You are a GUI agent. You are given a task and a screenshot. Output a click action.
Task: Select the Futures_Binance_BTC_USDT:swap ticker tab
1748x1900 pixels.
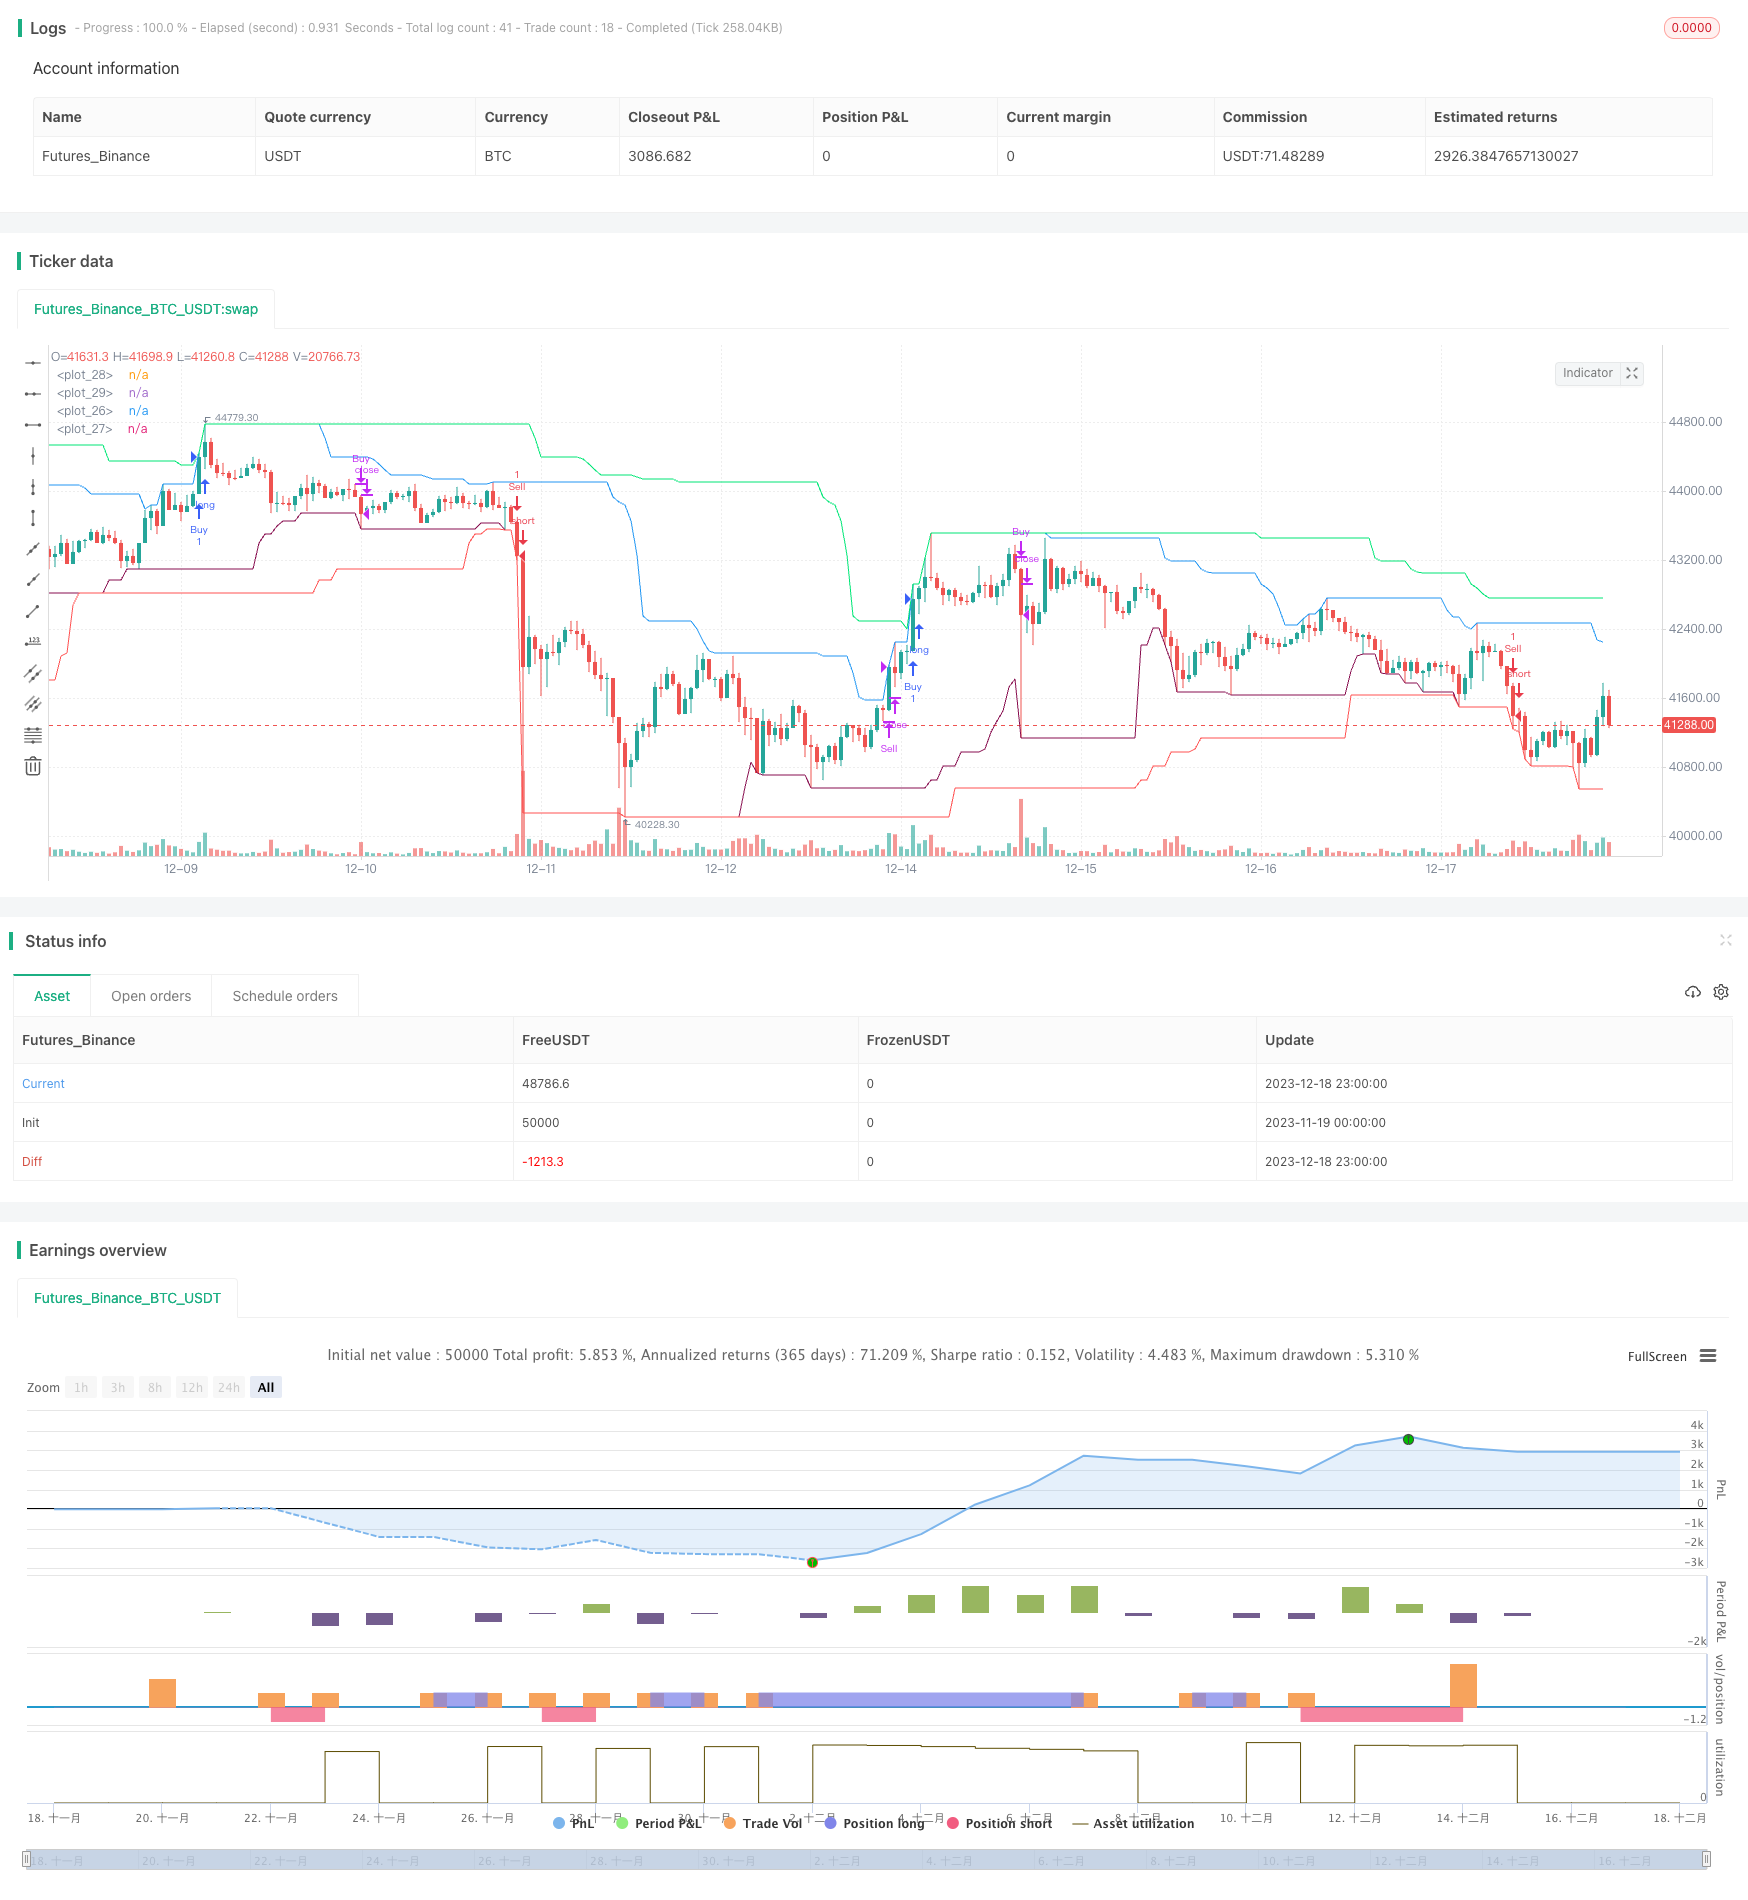tap(146, 309)
